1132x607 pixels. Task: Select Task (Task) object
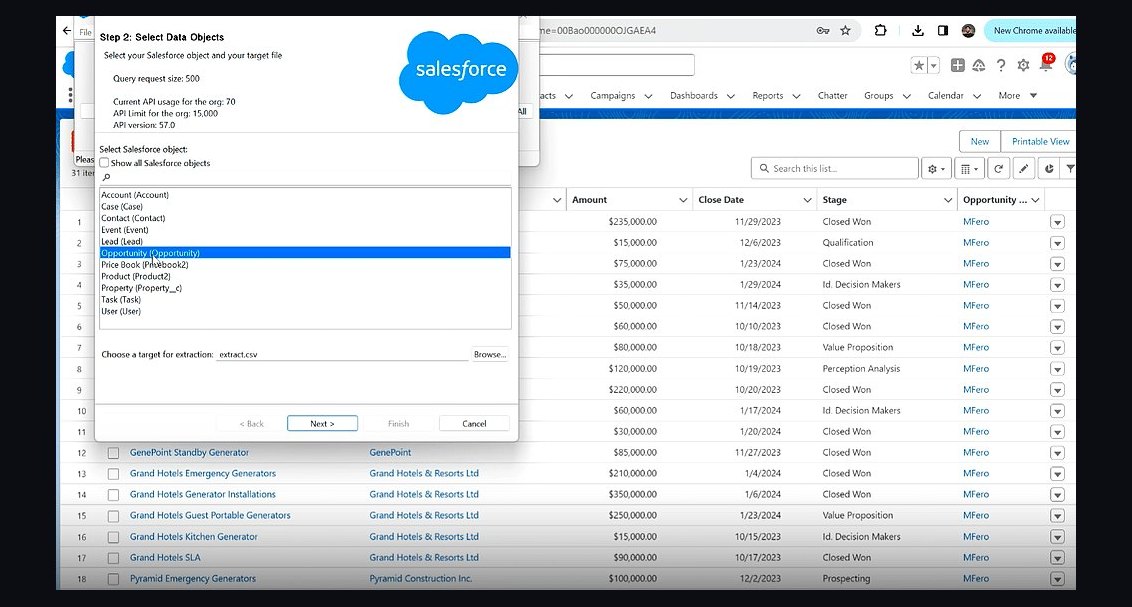click(x=121, y=300)
